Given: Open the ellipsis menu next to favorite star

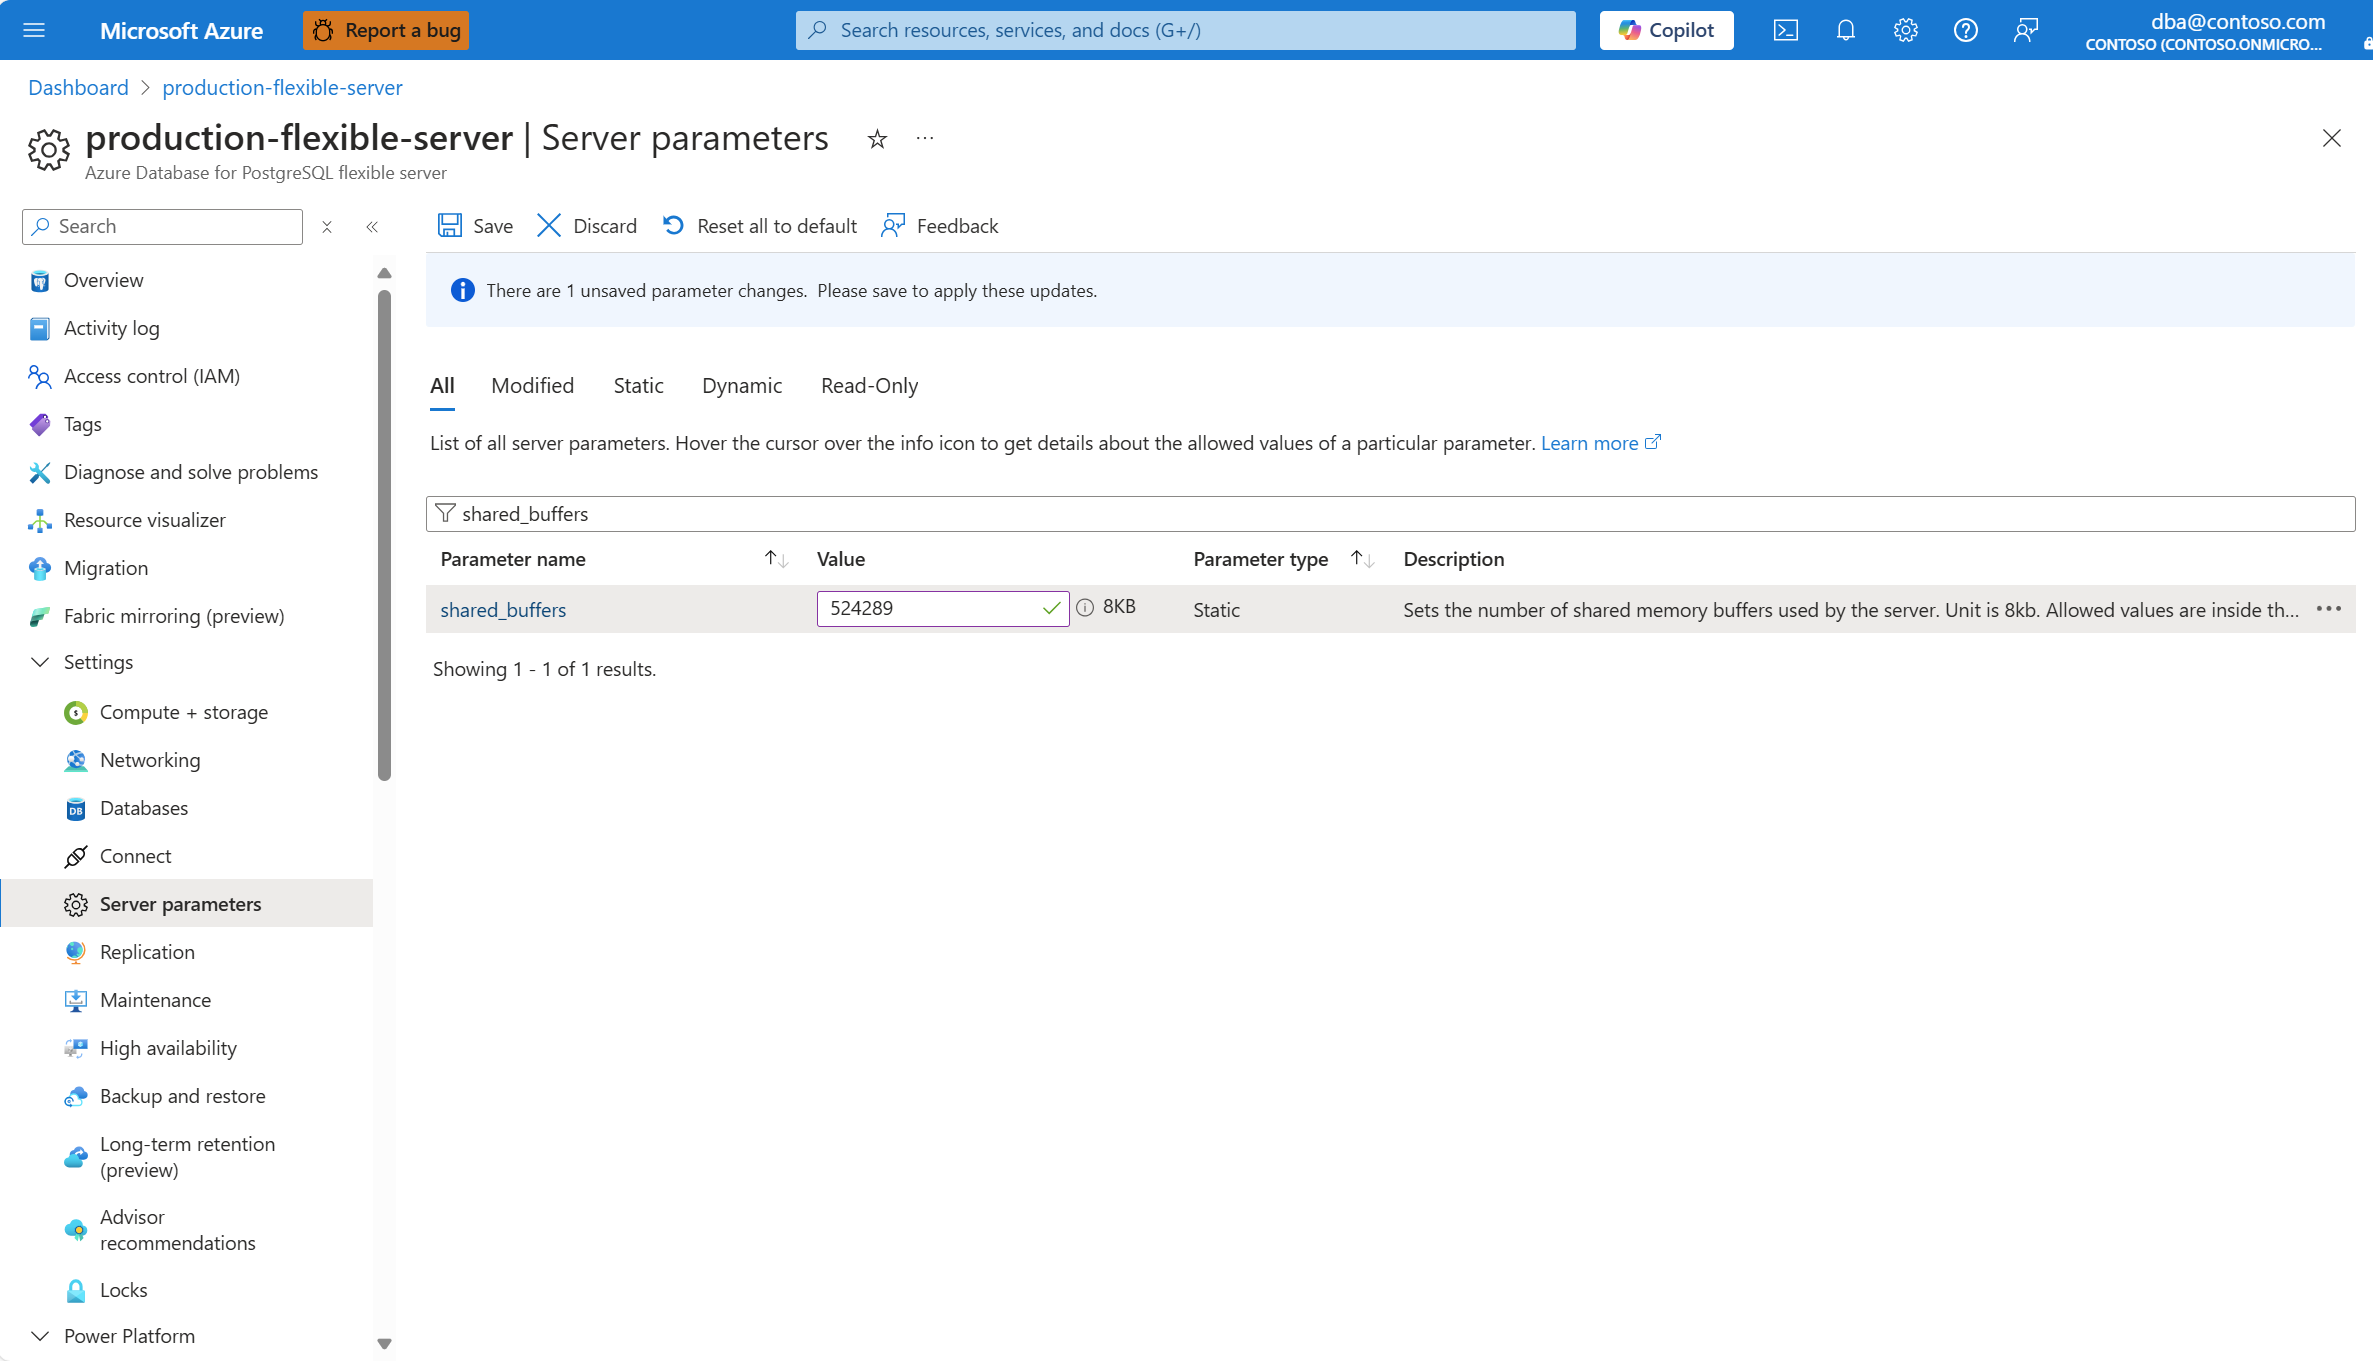Looking at the screenshot, I should pyautogui.click(x=923, y=139).
